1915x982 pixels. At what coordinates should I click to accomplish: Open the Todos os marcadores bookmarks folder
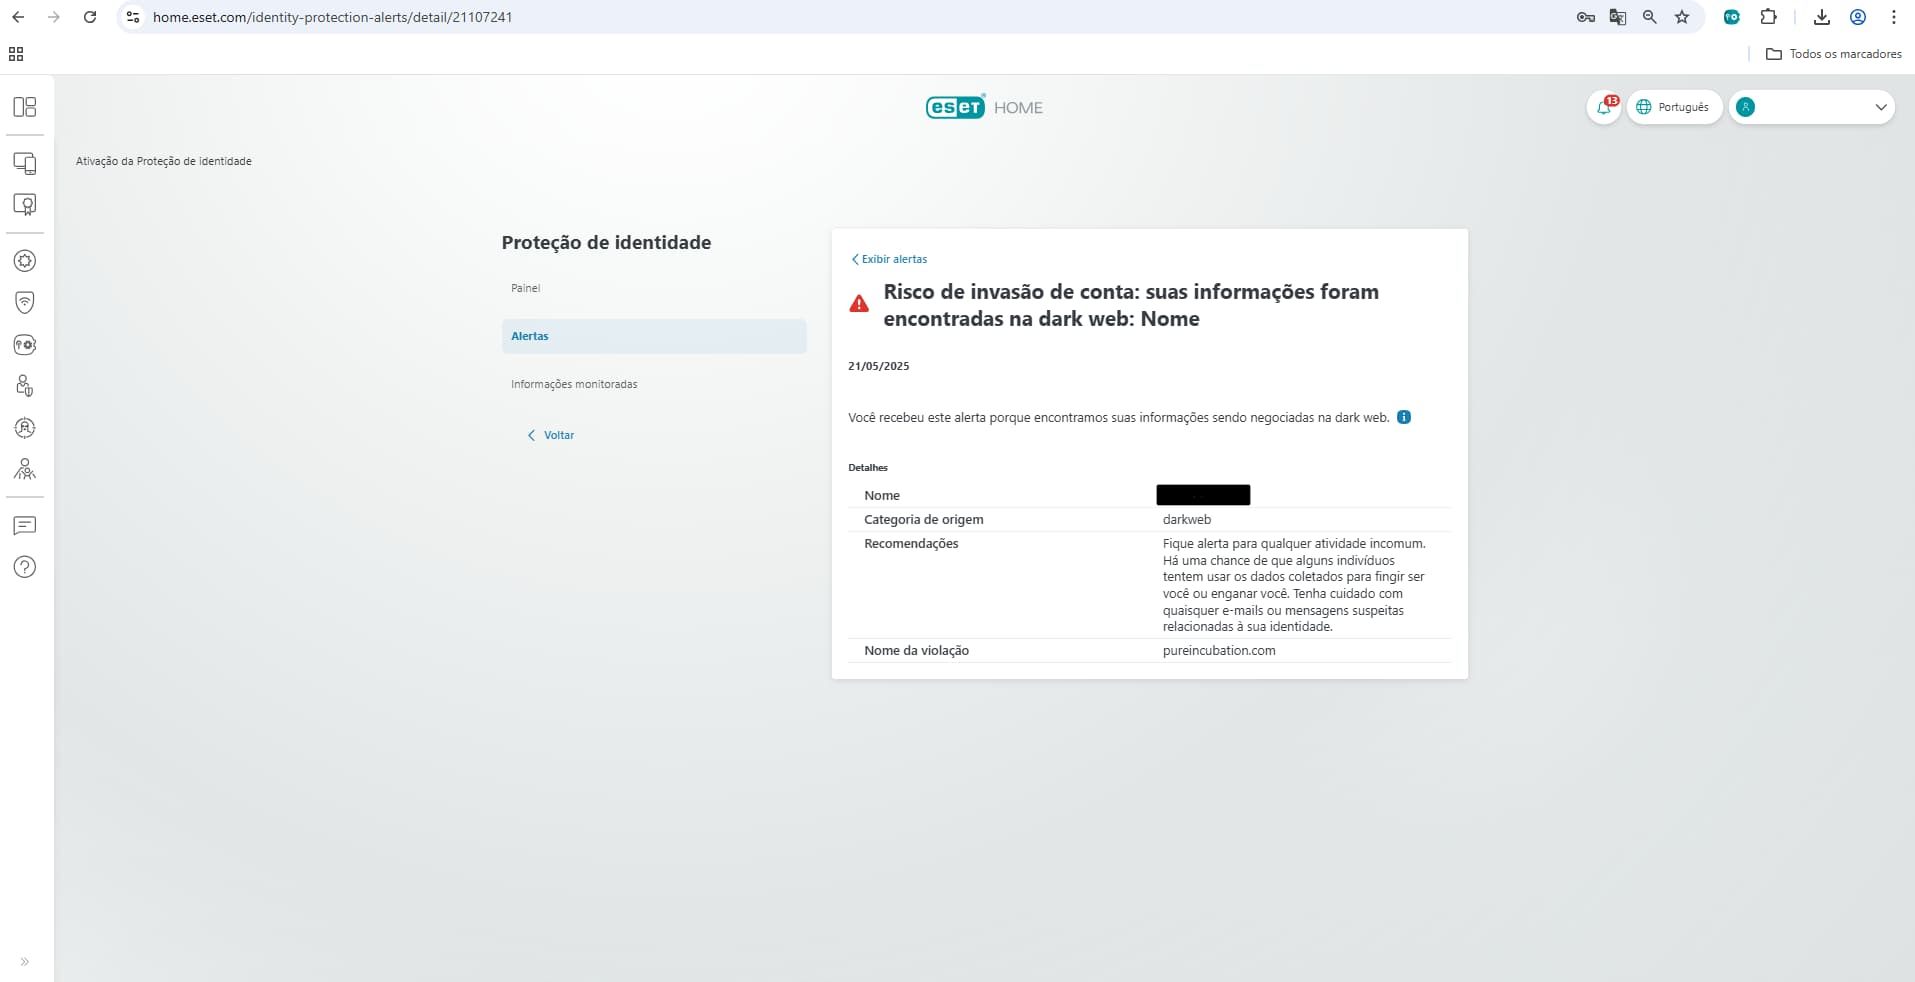(1834, 54)
